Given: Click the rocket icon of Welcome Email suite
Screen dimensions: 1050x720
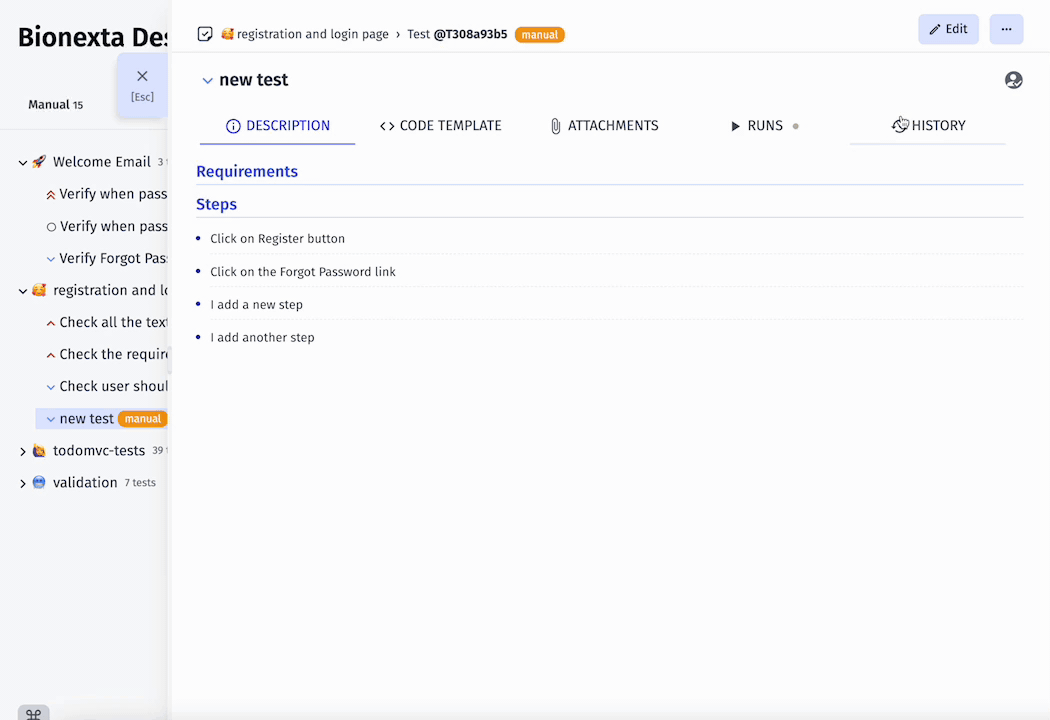Looking at the screenshot, I should [x=39, y=161].
